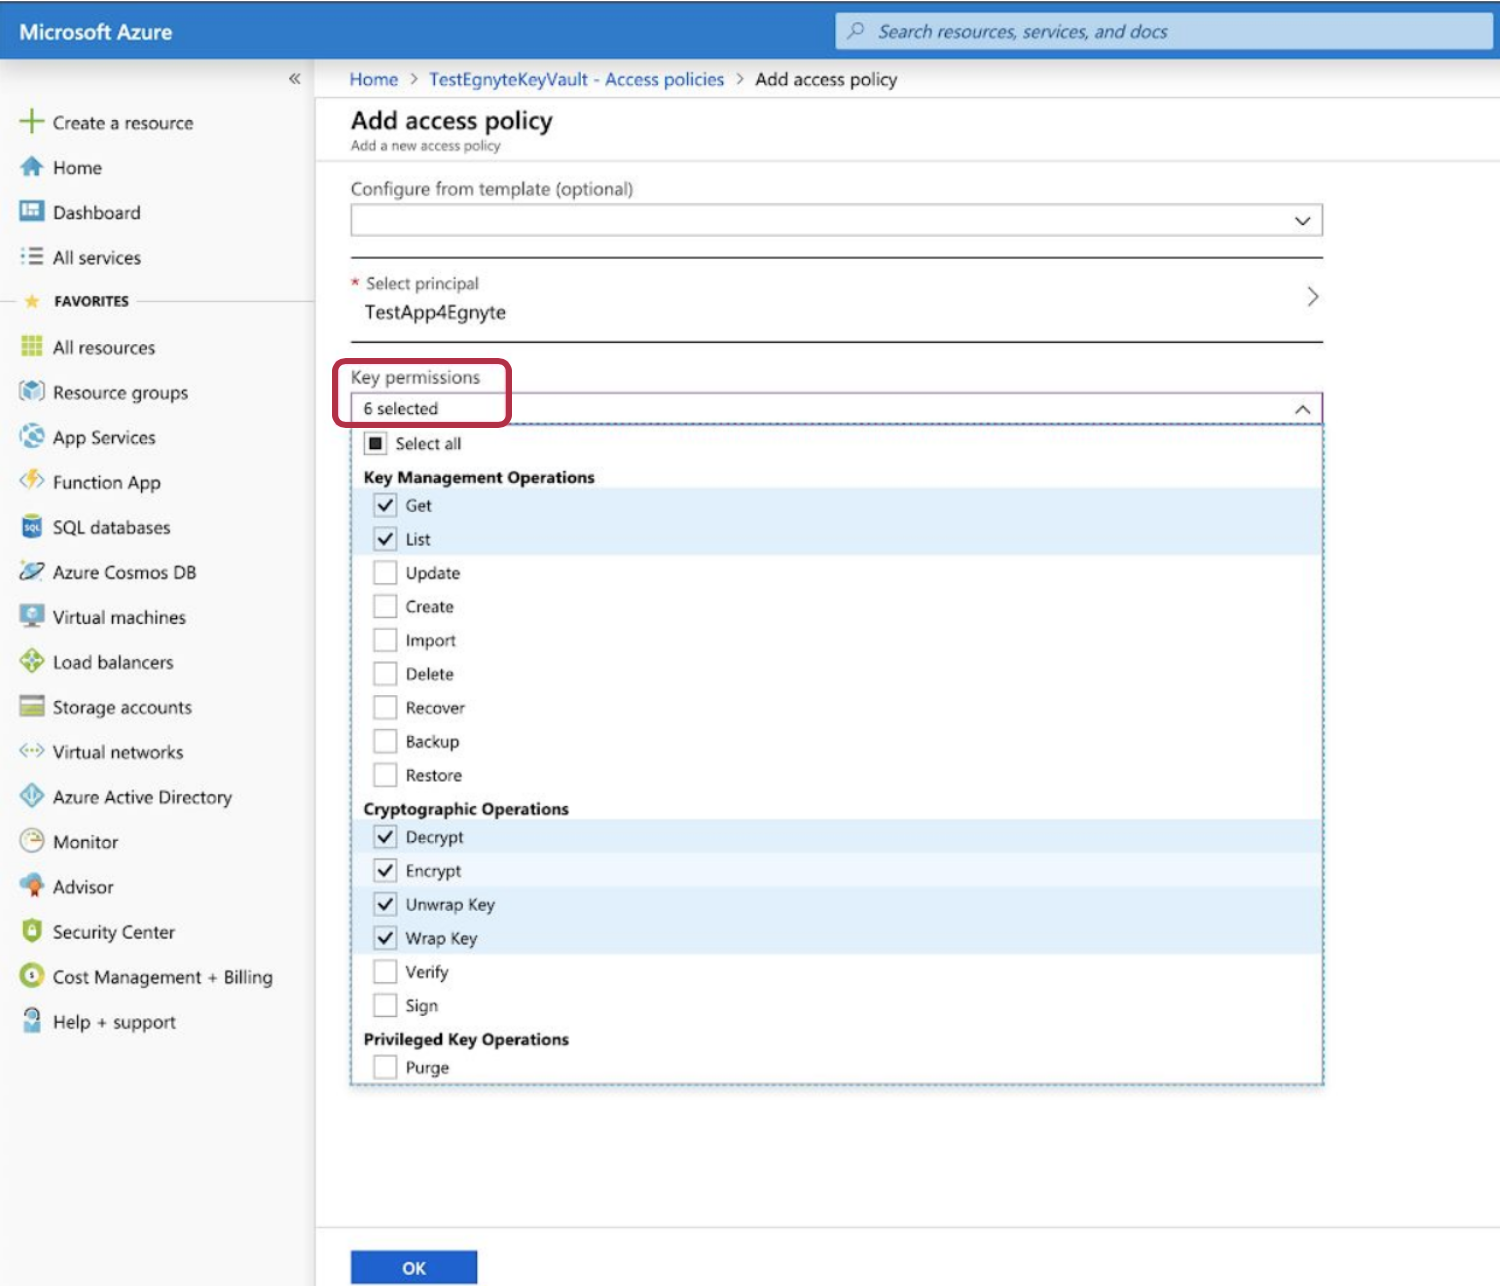Uncheck the Unwrap Key operation
Viewport: 1500px width, 1286px height.
point(385,904)
